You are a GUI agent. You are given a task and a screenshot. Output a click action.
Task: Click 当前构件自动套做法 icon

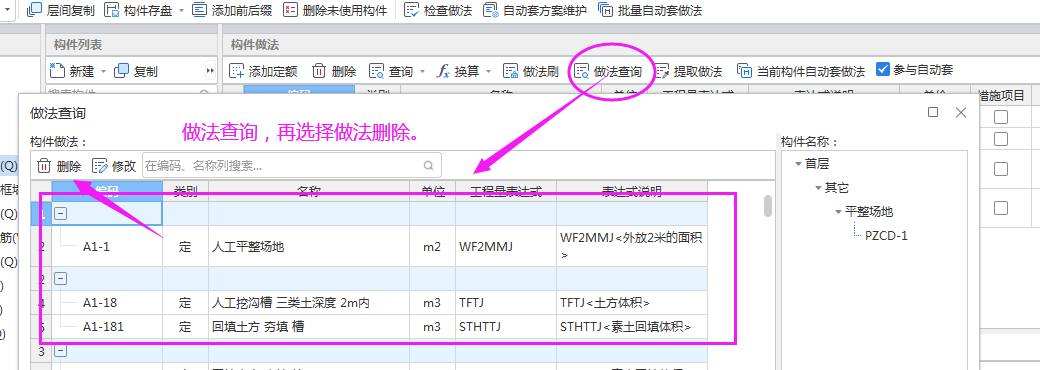point(746,71)
